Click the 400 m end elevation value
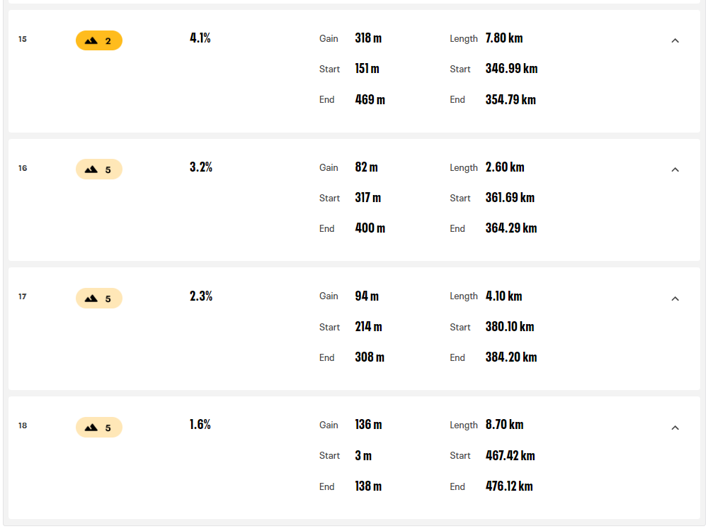Screen dimensions: 708x529 click(370, 228)
